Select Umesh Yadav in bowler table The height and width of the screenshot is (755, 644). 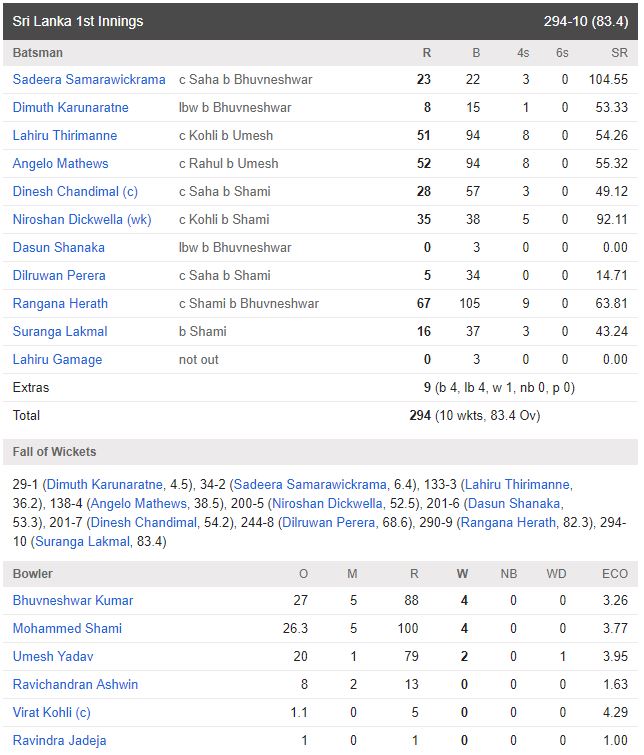53,656
